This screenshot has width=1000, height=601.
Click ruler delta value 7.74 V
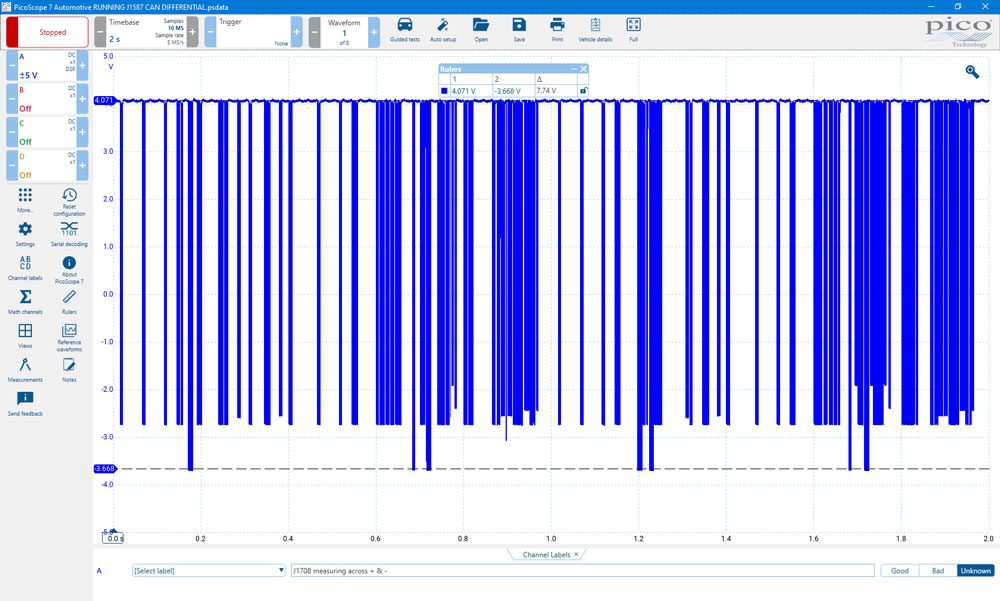pyautogui.click(x=547, y=91)
